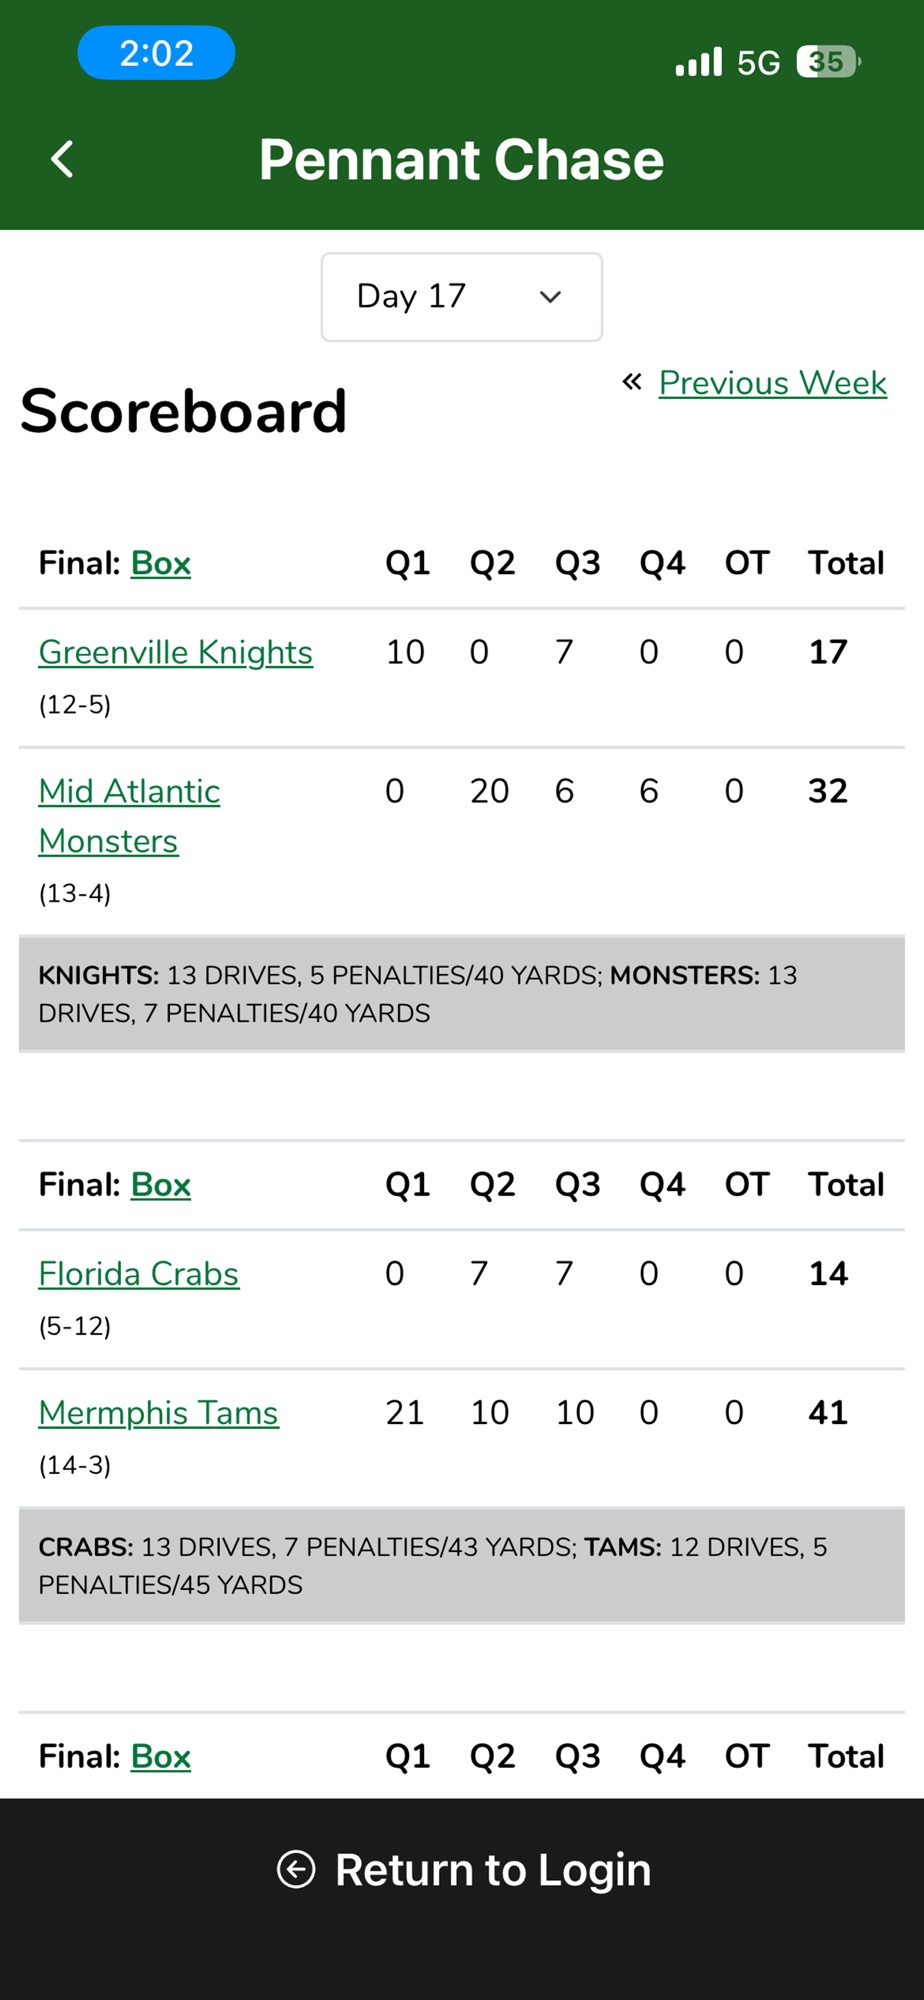Tap the Pennant Chase header title

(x=461, y=159)
